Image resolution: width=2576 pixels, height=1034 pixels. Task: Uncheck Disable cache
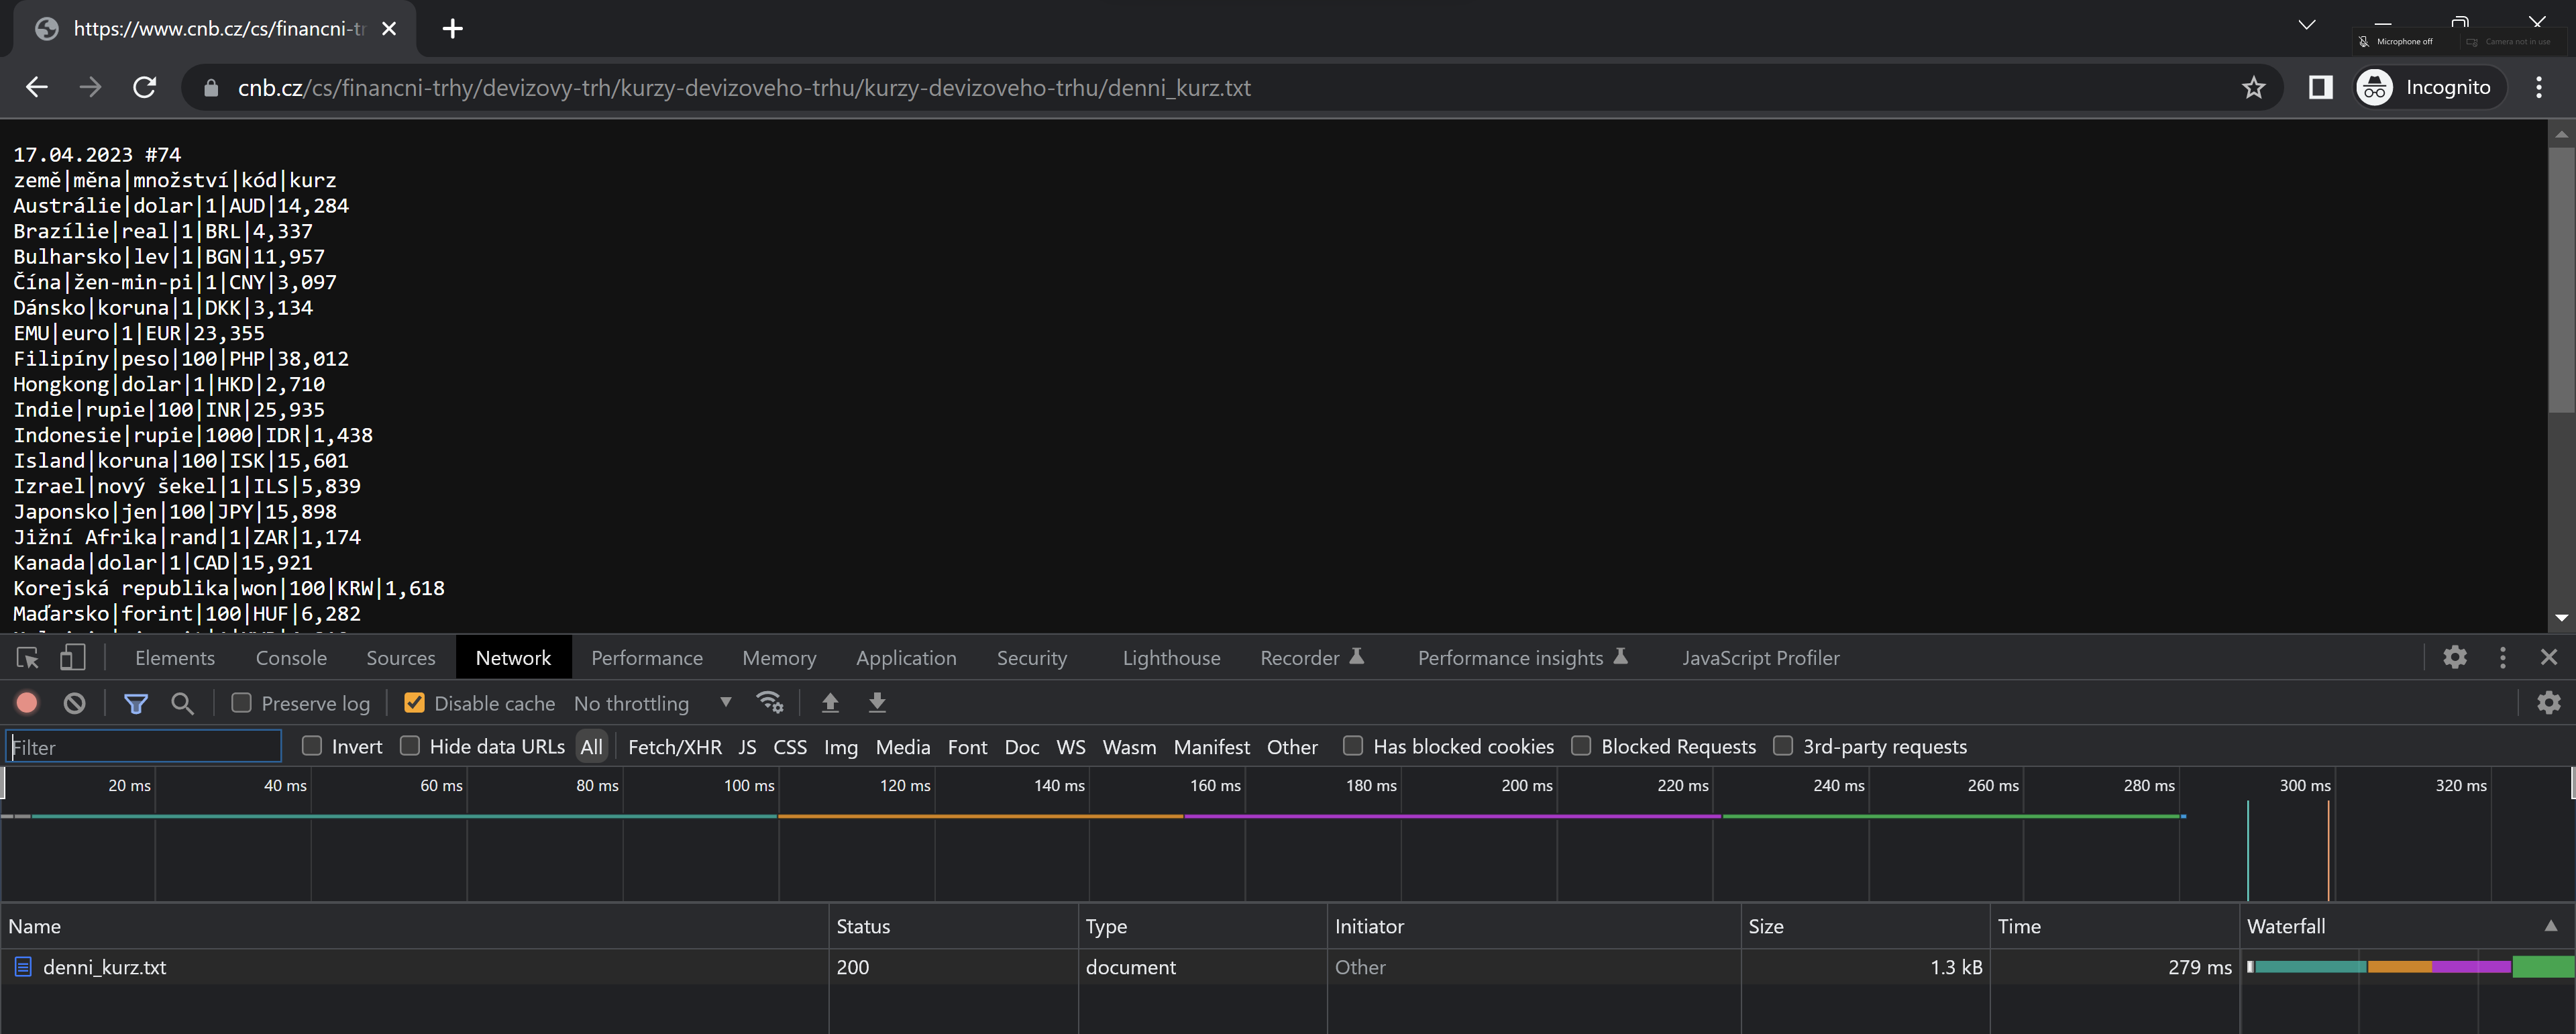(414, 702)
